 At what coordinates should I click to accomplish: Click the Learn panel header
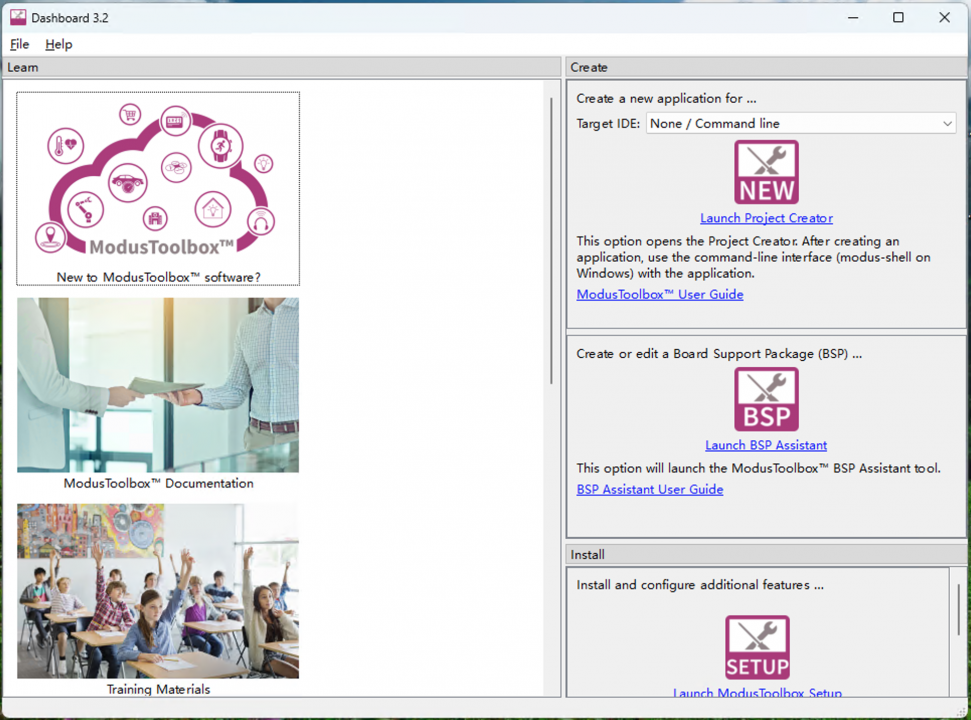(282, 67)
